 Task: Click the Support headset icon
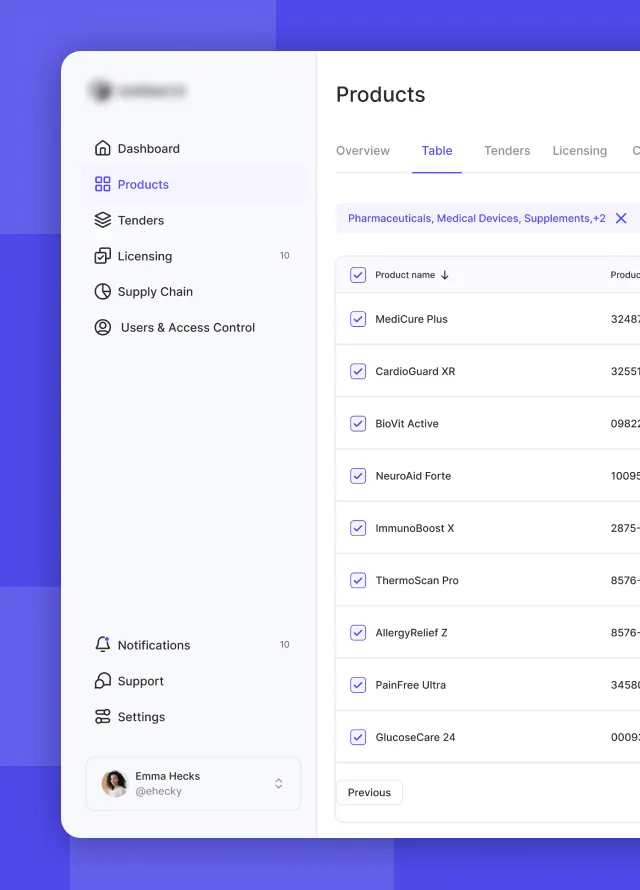click(103, 681)
